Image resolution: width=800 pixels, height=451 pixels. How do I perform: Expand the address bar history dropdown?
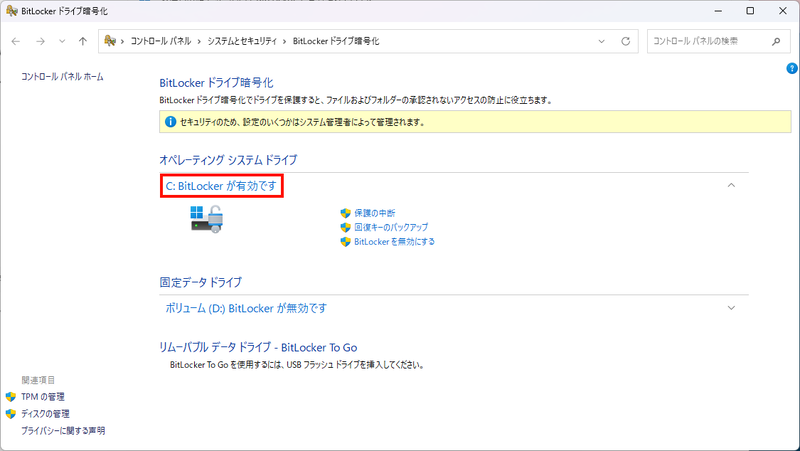(x=602, y=41)
